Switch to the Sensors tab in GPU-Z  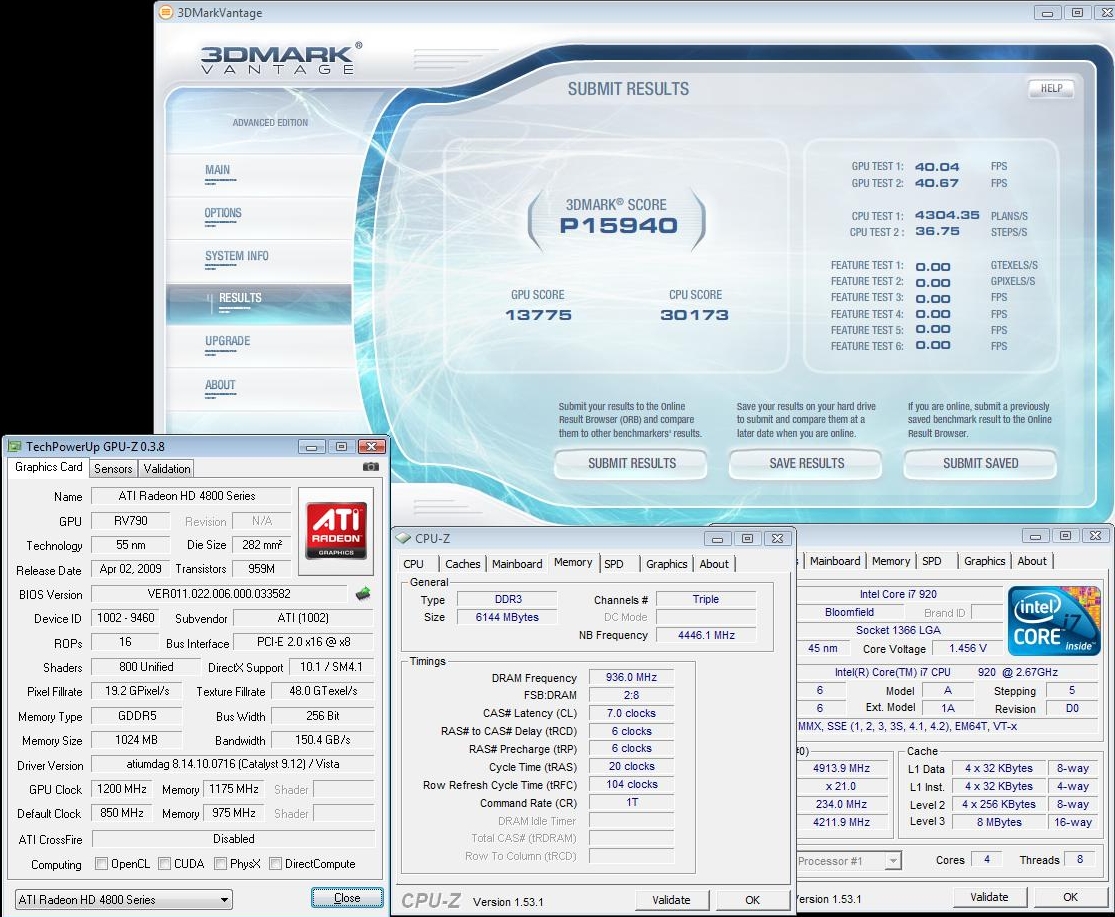coord(113,468)
